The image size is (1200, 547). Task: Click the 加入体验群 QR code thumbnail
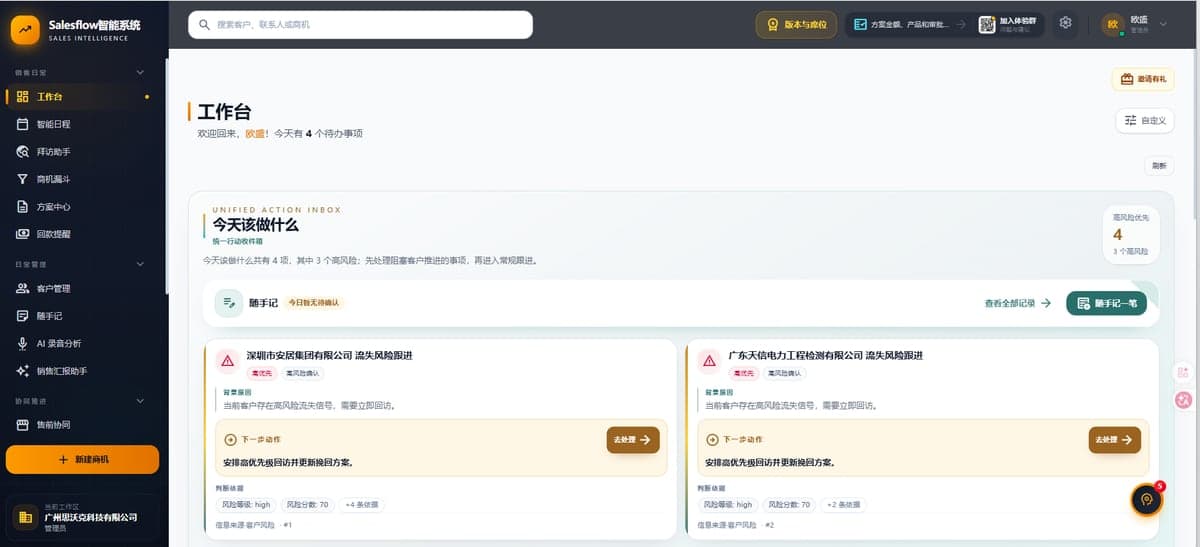pos(986,24)
